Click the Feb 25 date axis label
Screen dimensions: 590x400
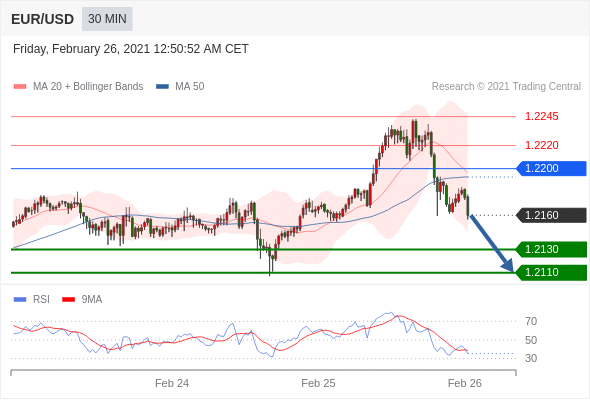[x=318, y=383]
